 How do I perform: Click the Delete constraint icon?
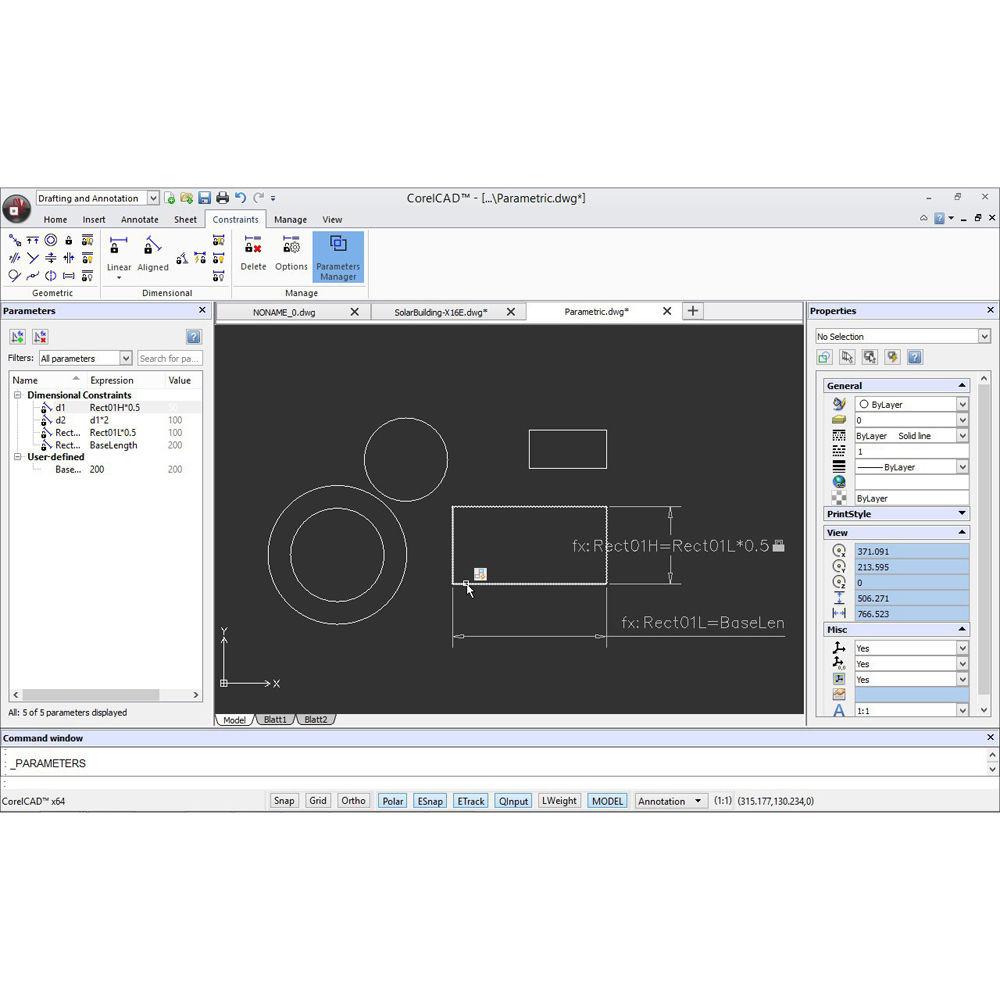(253, 246)
